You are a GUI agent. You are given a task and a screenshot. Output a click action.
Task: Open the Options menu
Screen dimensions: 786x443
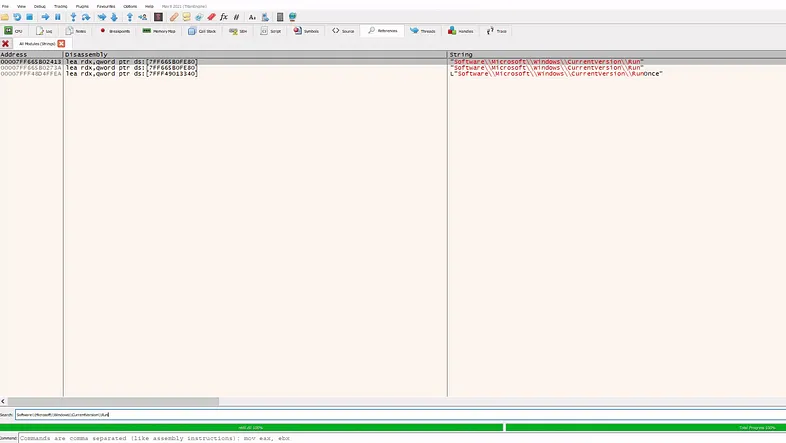coord(130,7)
